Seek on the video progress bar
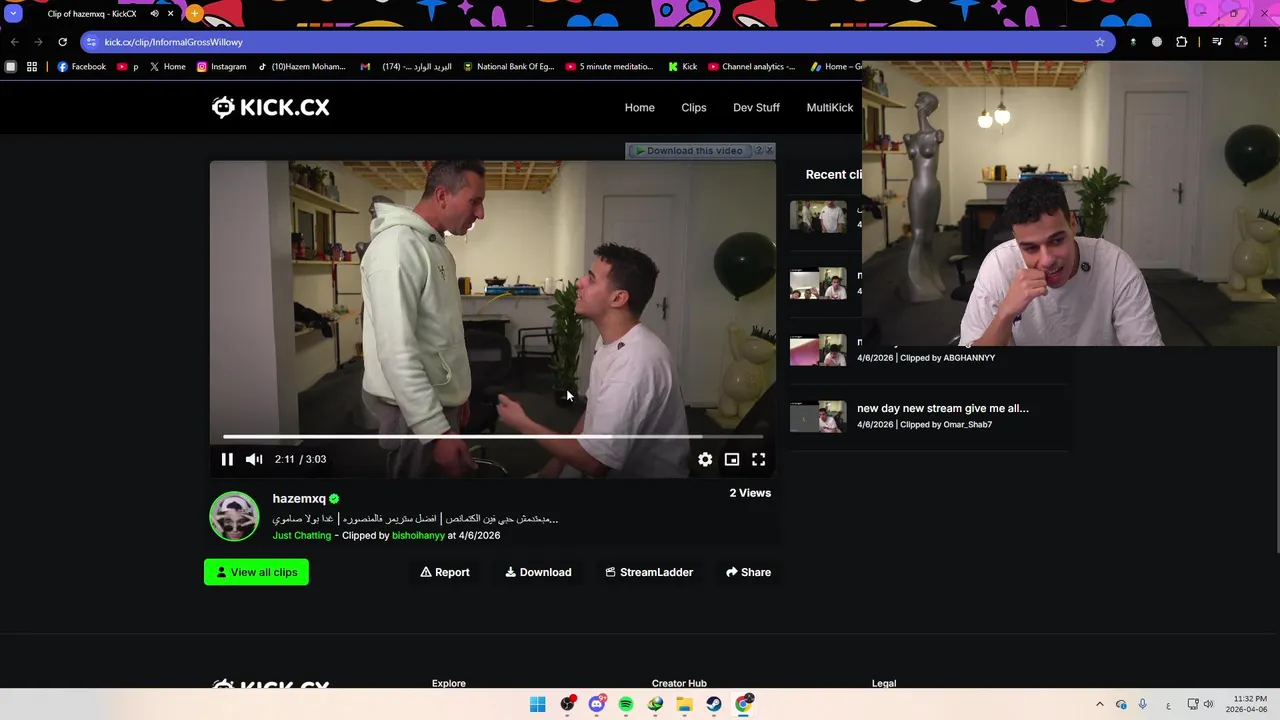 [x=492, y=437]
